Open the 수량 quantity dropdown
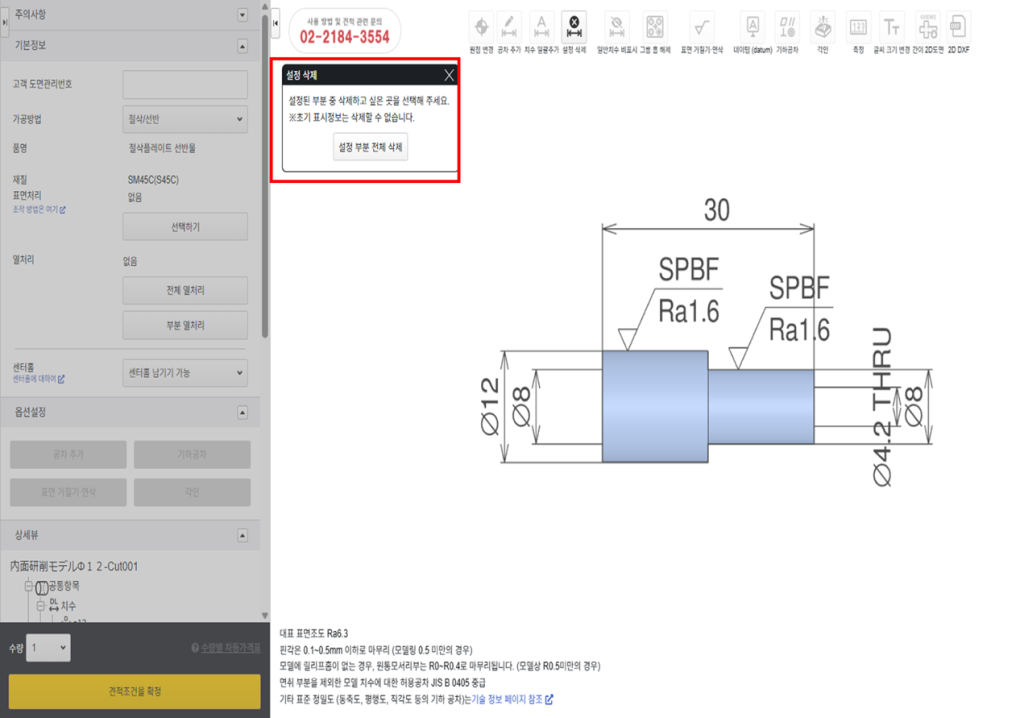The width and height of the screenshot is (1024, 718). pos(48,648)
